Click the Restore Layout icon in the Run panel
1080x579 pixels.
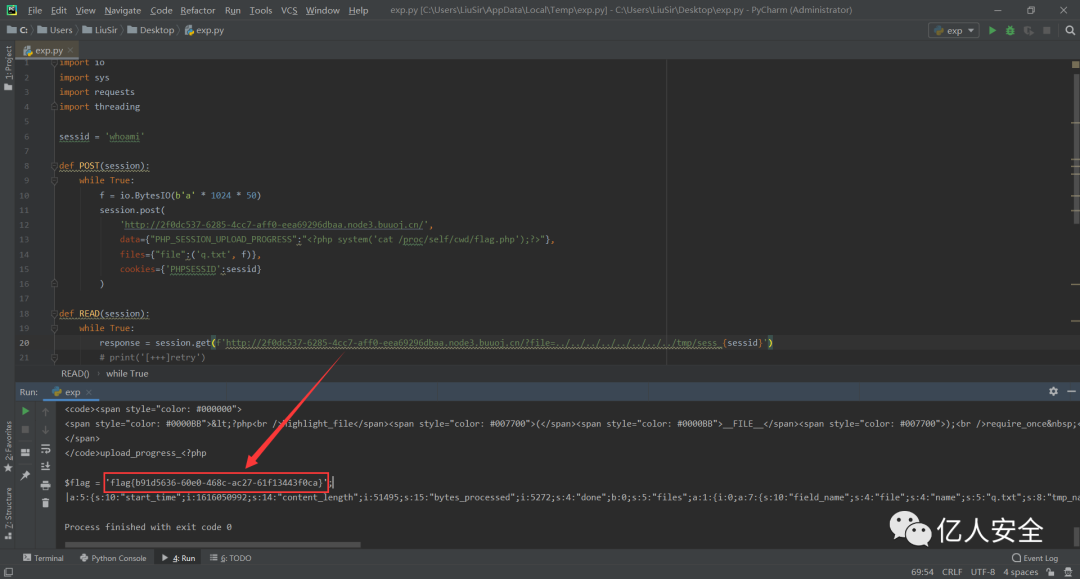coord(25,452)
